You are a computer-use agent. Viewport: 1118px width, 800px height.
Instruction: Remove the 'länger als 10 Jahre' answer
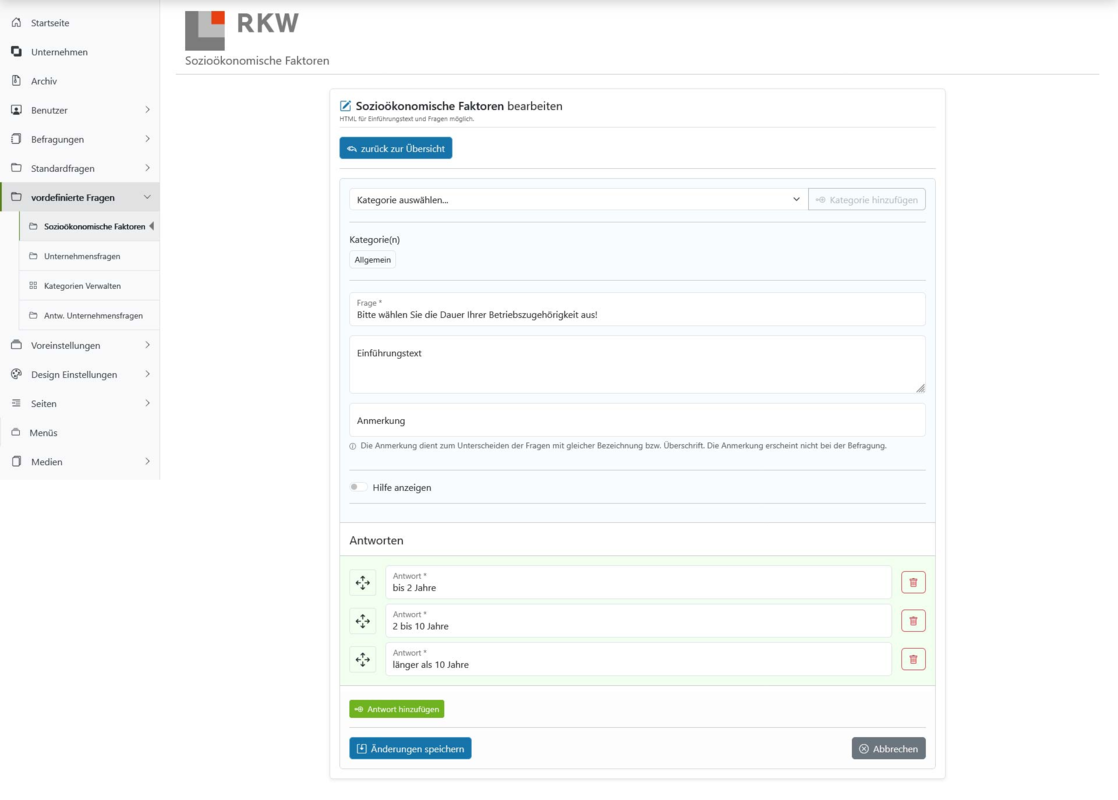tap(913, 660)
